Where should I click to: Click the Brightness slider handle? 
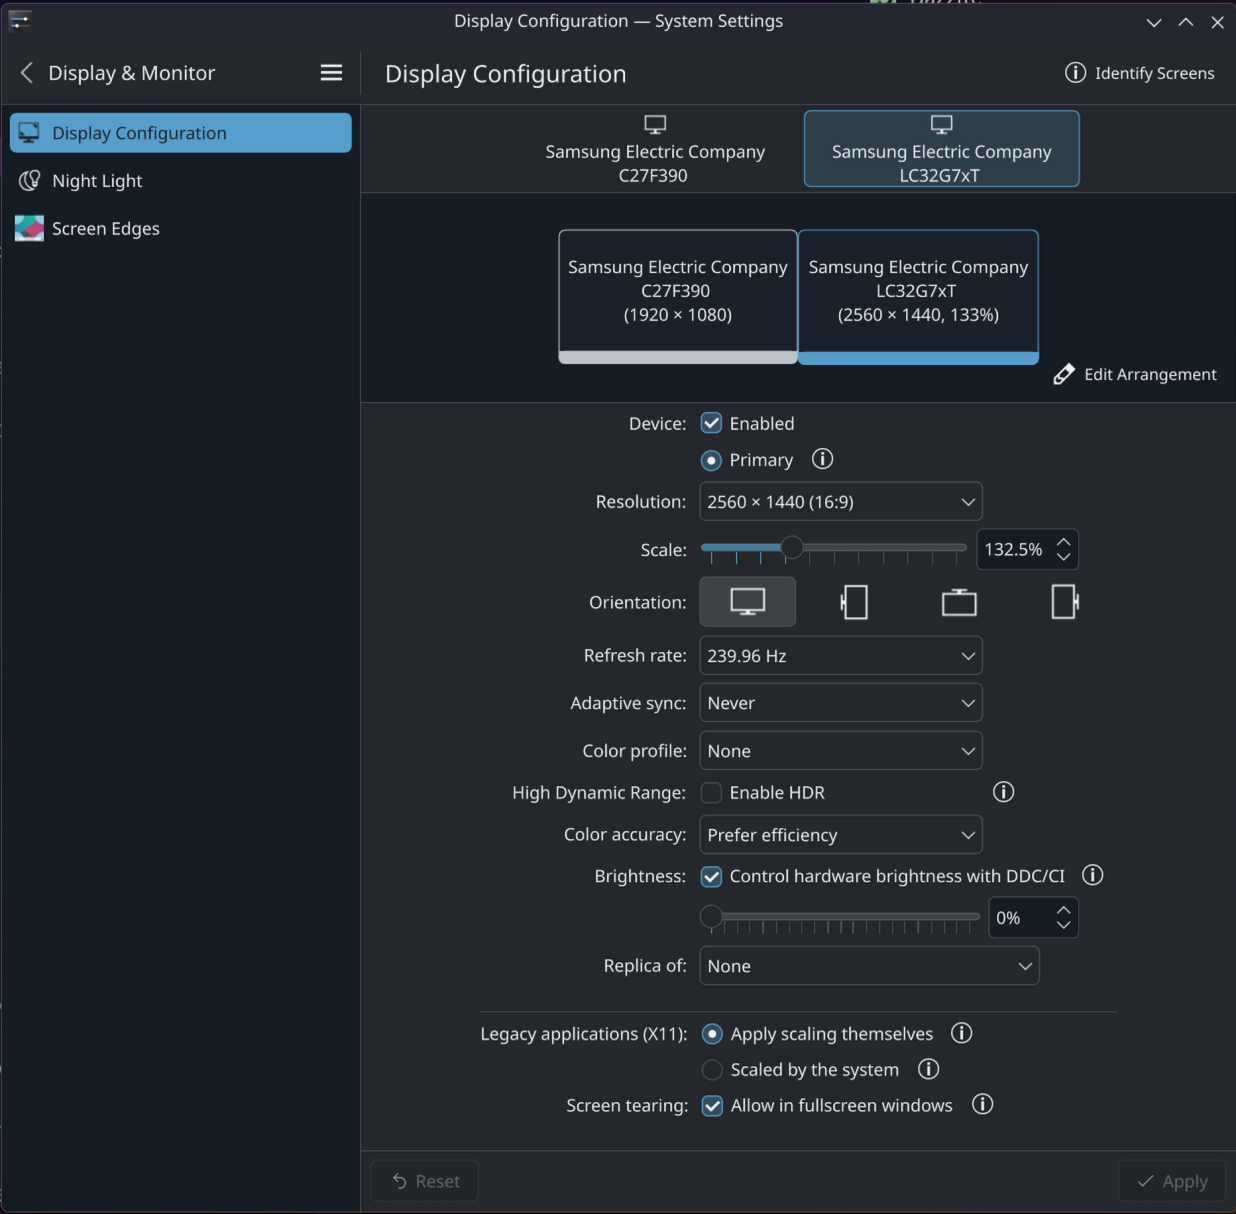(711, 916)
